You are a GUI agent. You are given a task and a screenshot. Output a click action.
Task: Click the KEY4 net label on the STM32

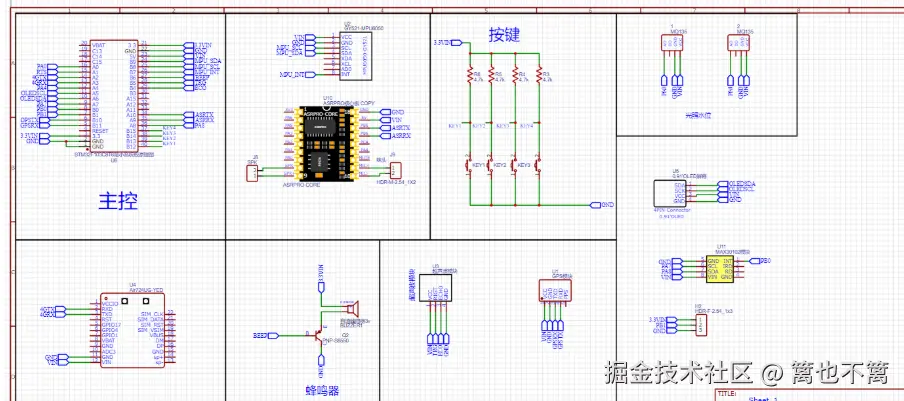(170, 126)
